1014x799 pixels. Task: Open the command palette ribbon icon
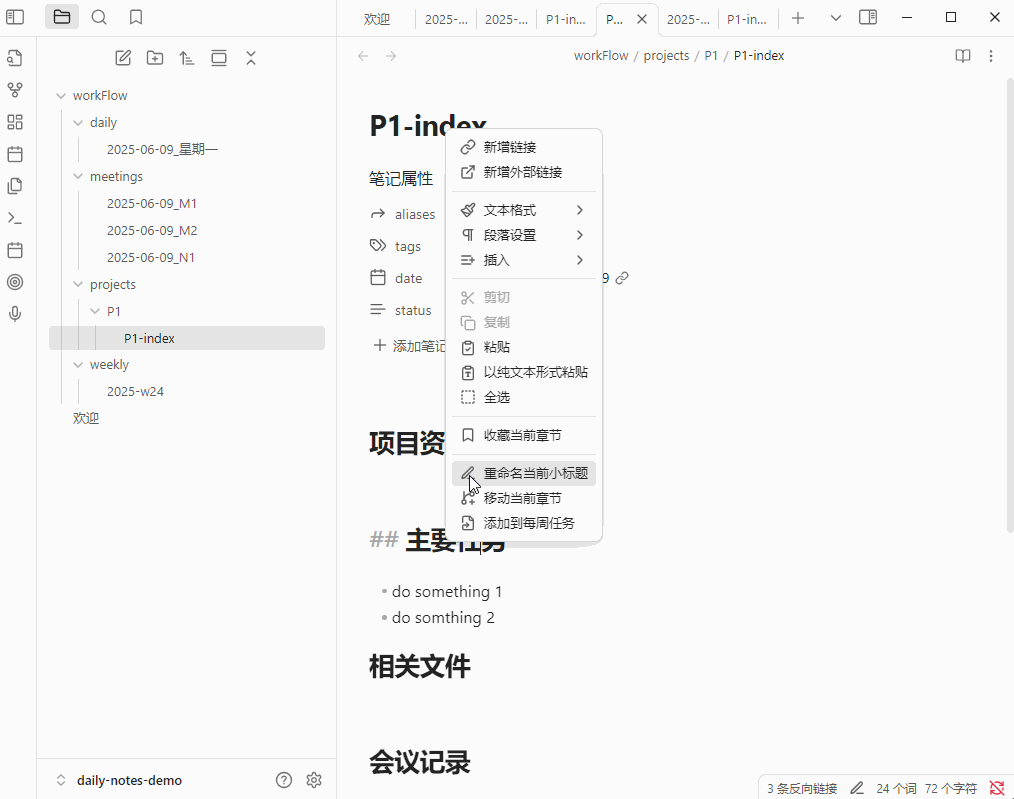click(x=15, y=218)
